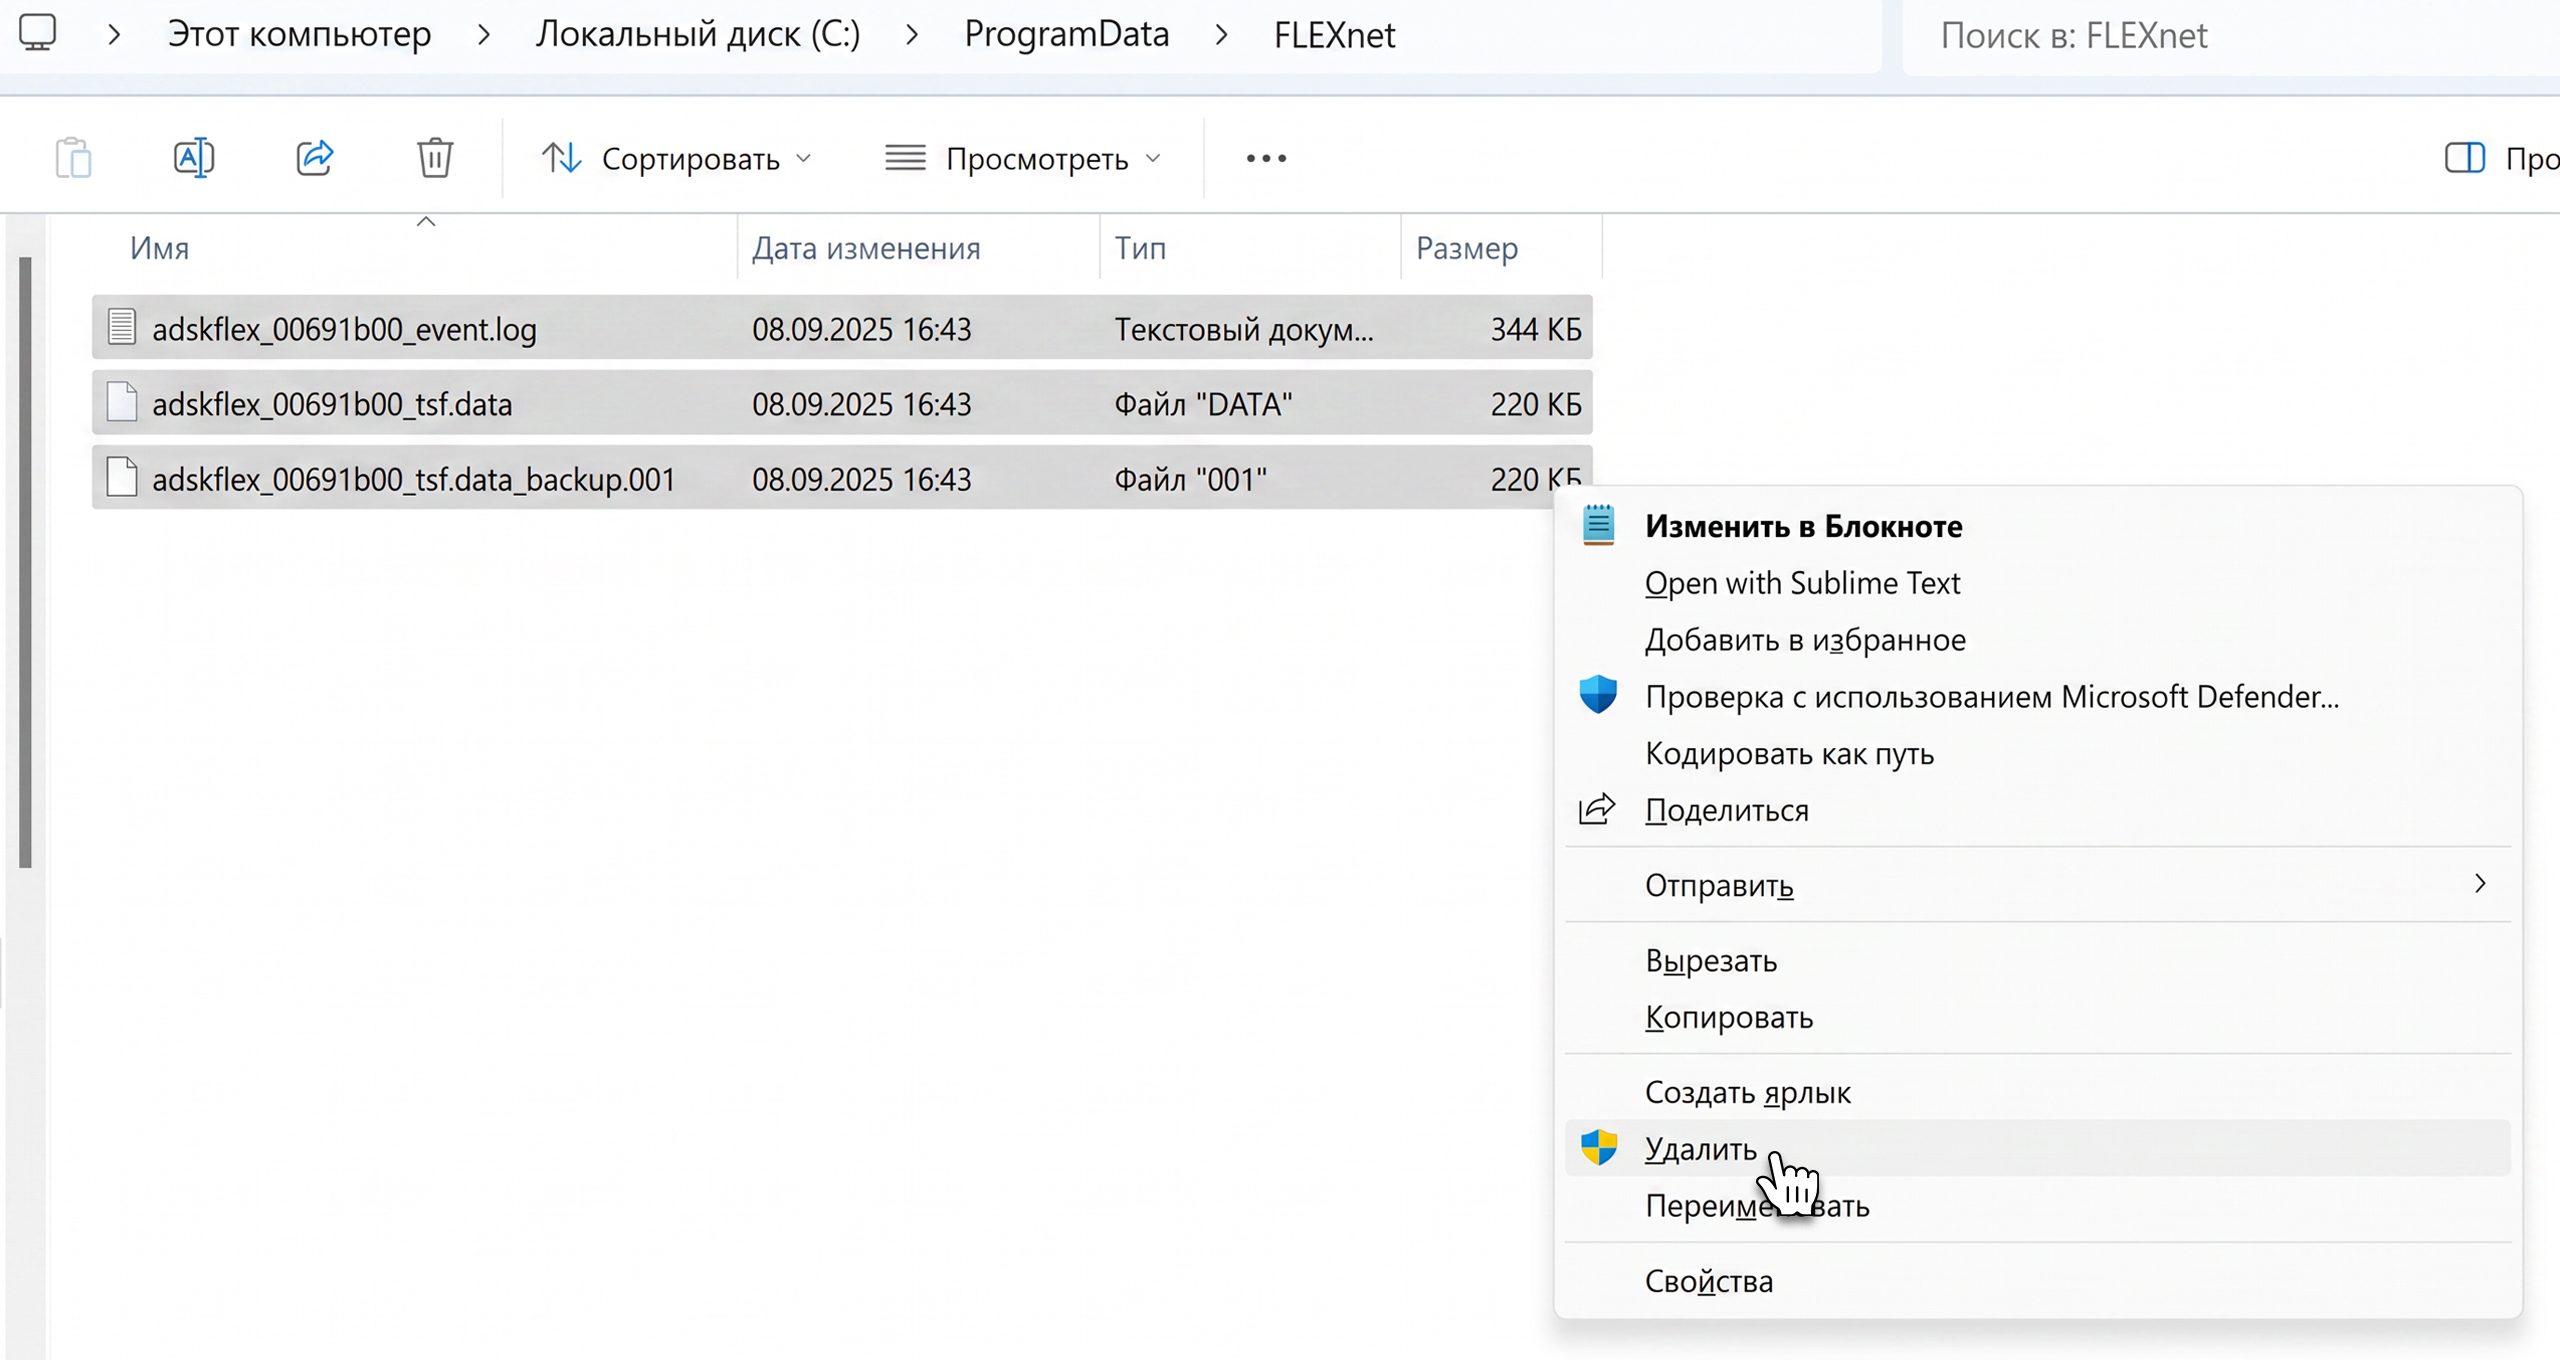Click the Paste toolbar icon
This screenshot has width=2560, height=1360.
coord(74,158)
